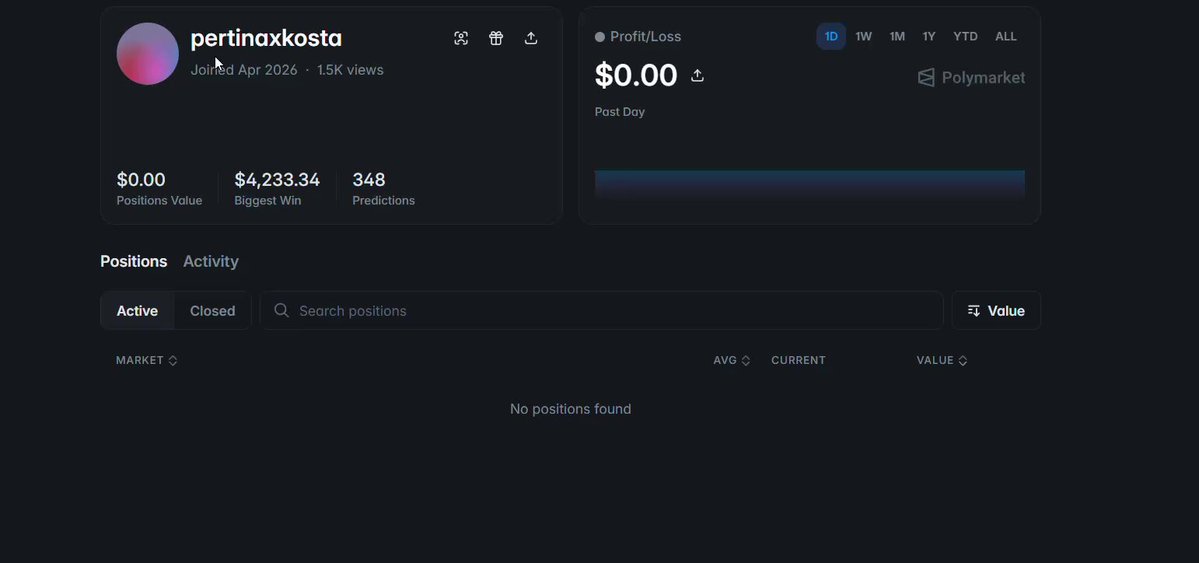Switch to the Positions tab

coord(134,262)
